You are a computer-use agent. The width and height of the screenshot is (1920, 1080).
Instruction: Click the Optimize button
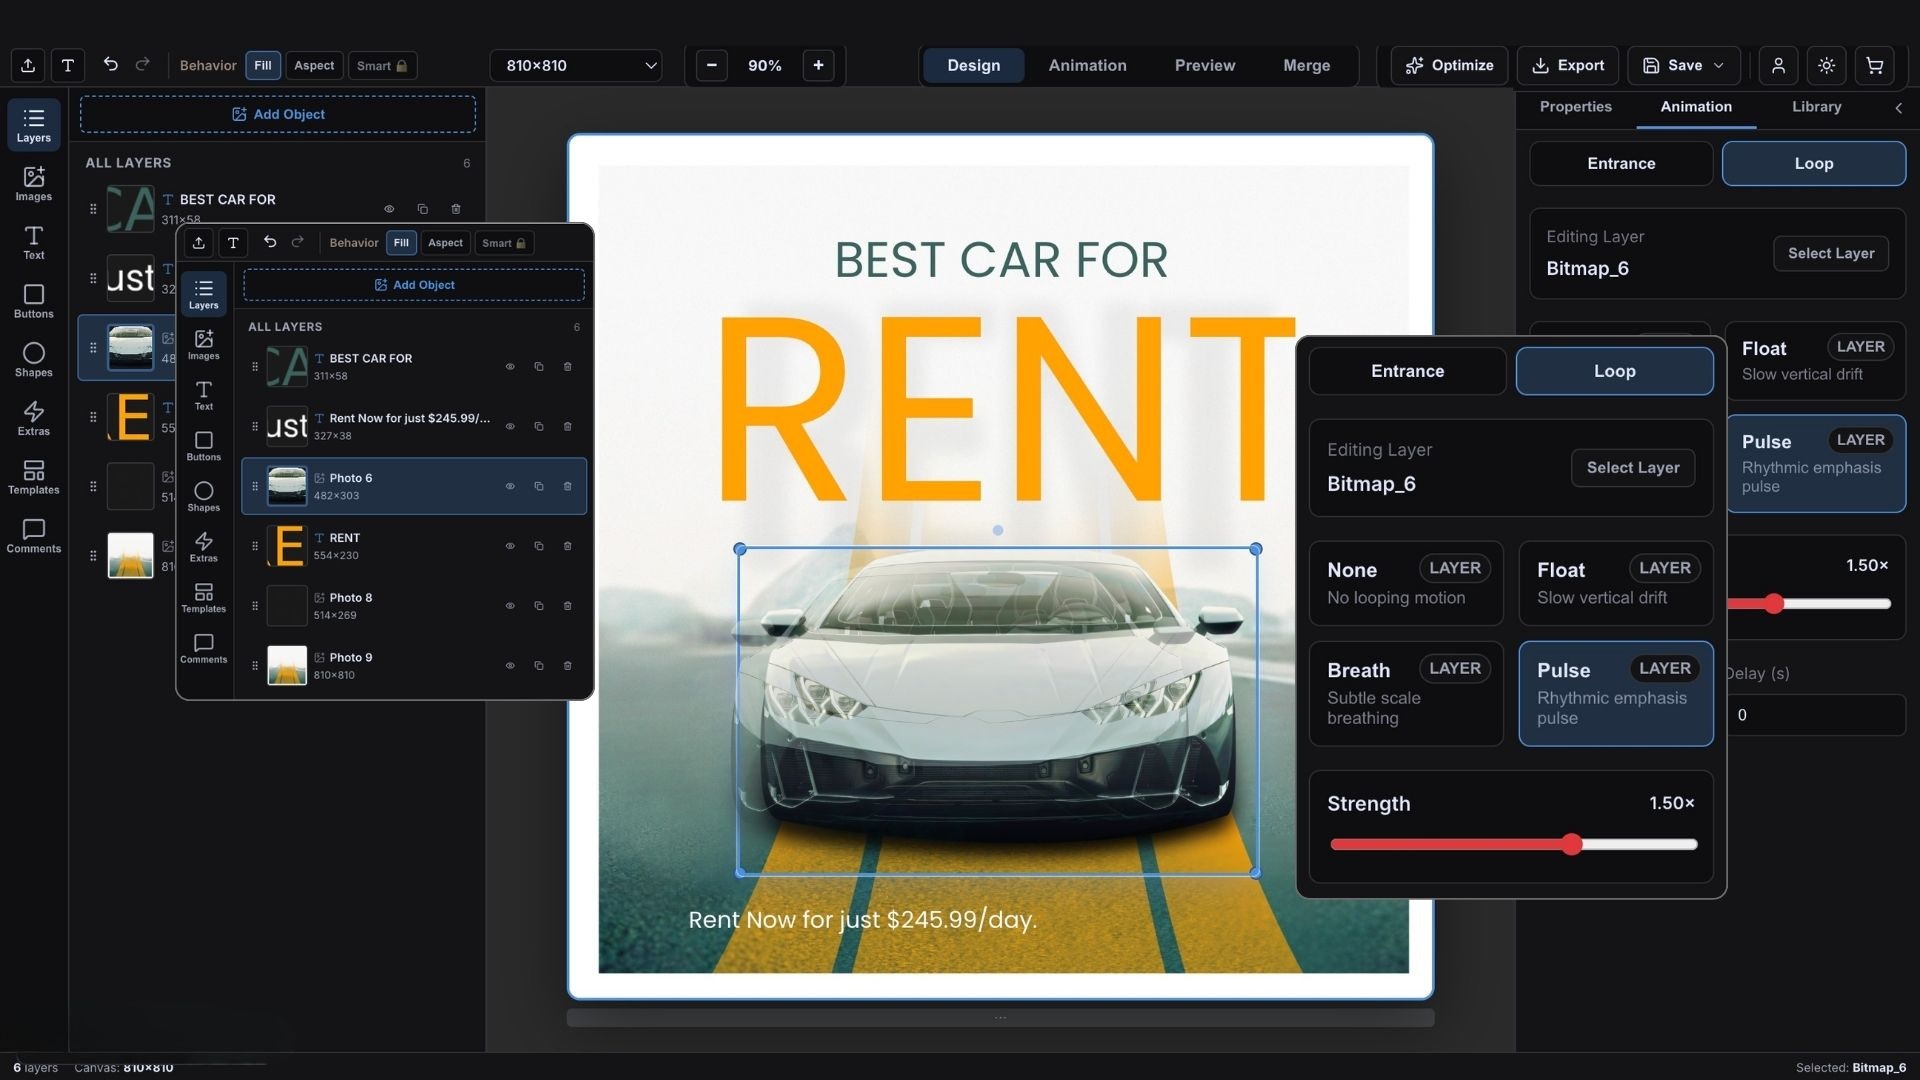1449,66
